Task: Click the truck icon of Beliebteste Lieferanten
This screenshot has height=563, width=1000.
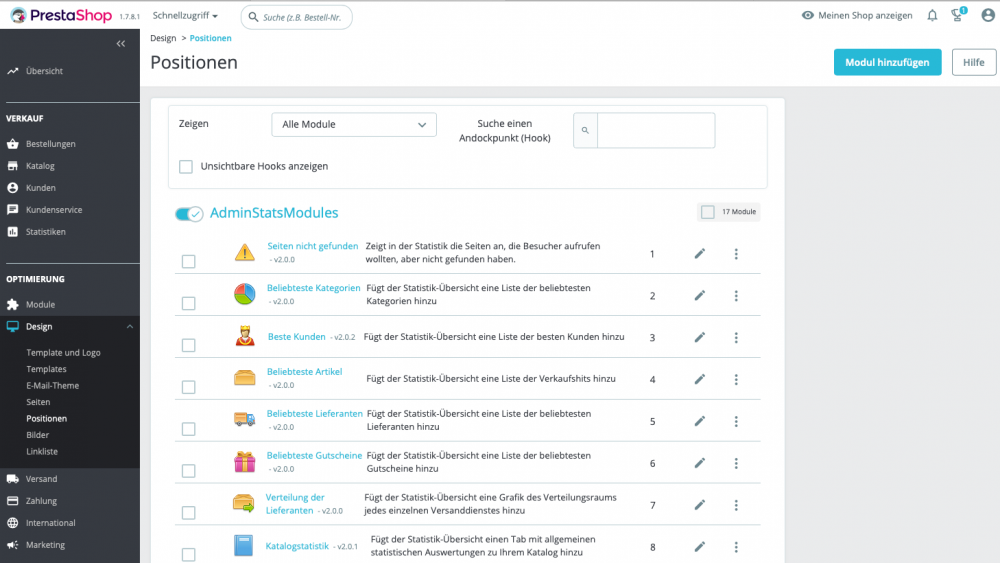Action: (244, 420)
